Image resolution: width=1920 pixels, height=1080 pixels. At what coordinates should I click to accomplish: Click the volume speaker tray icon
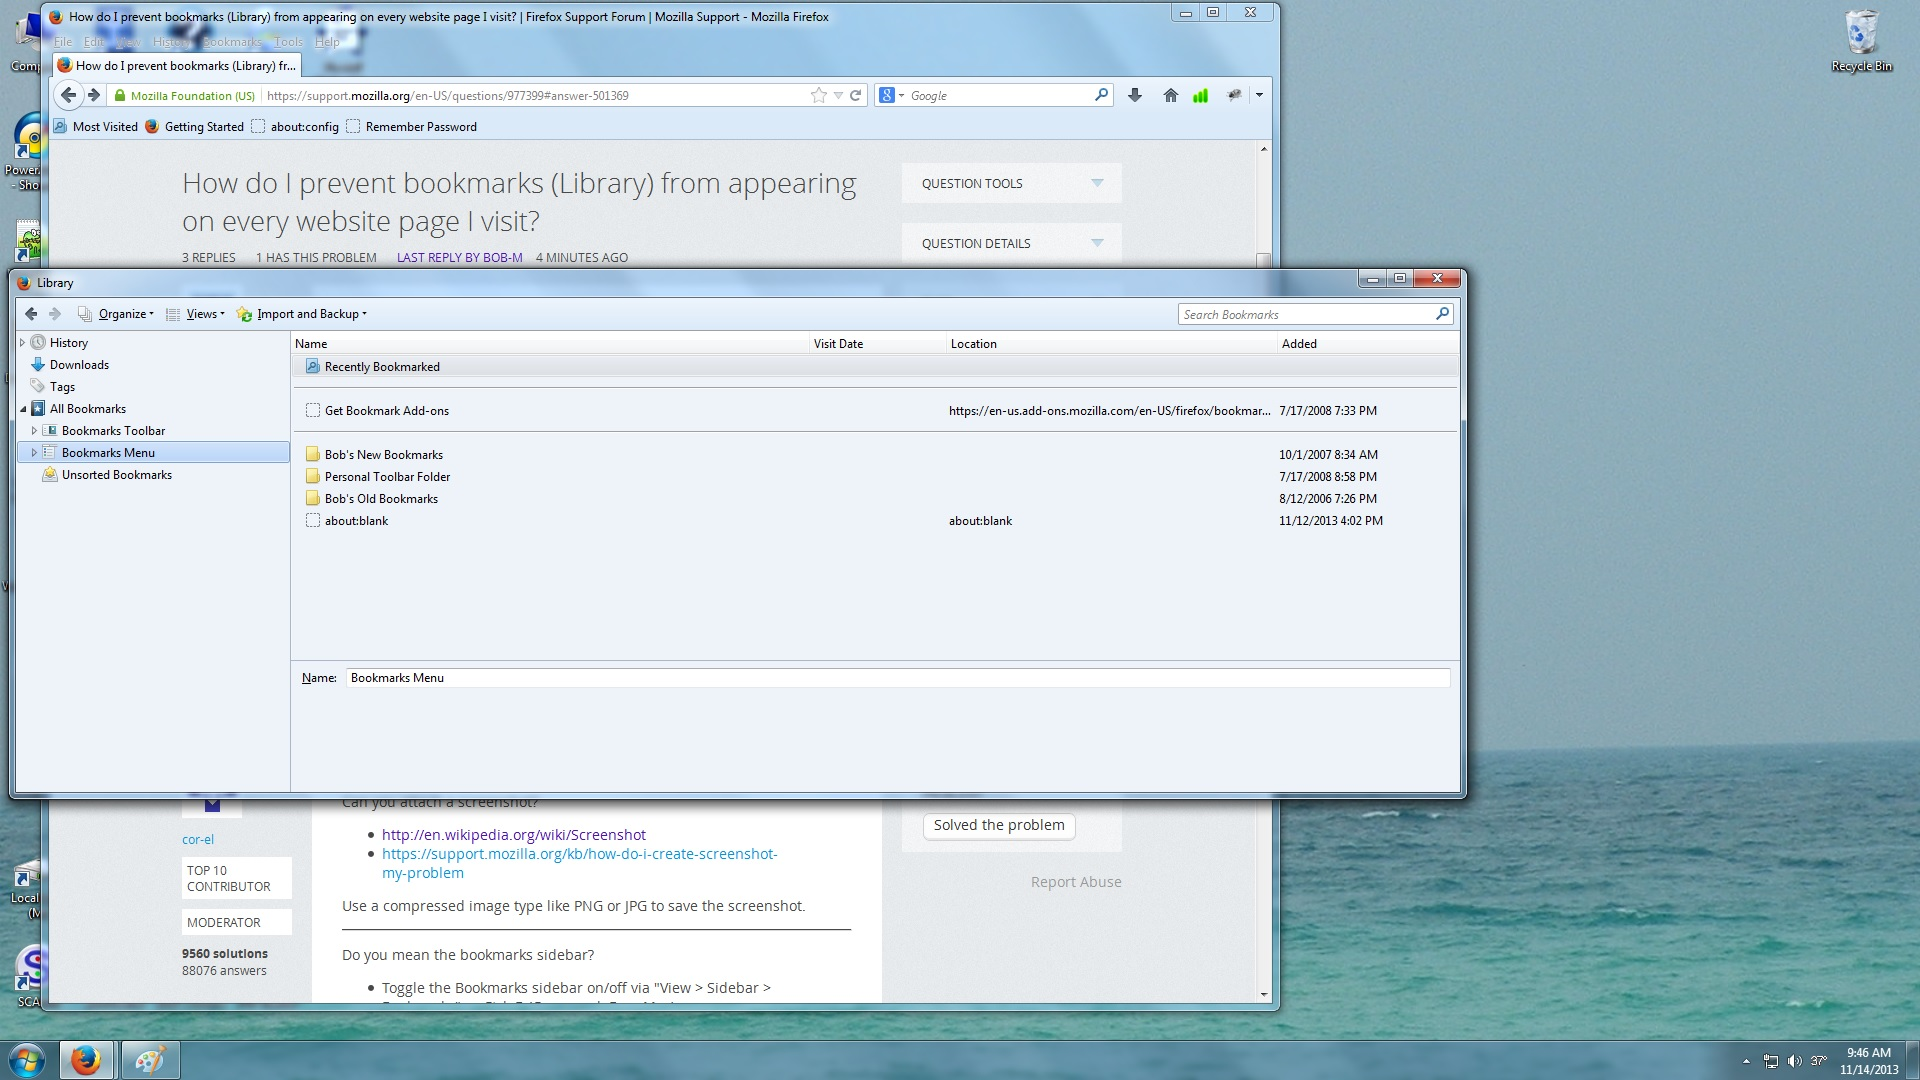click(1794, 1061)
